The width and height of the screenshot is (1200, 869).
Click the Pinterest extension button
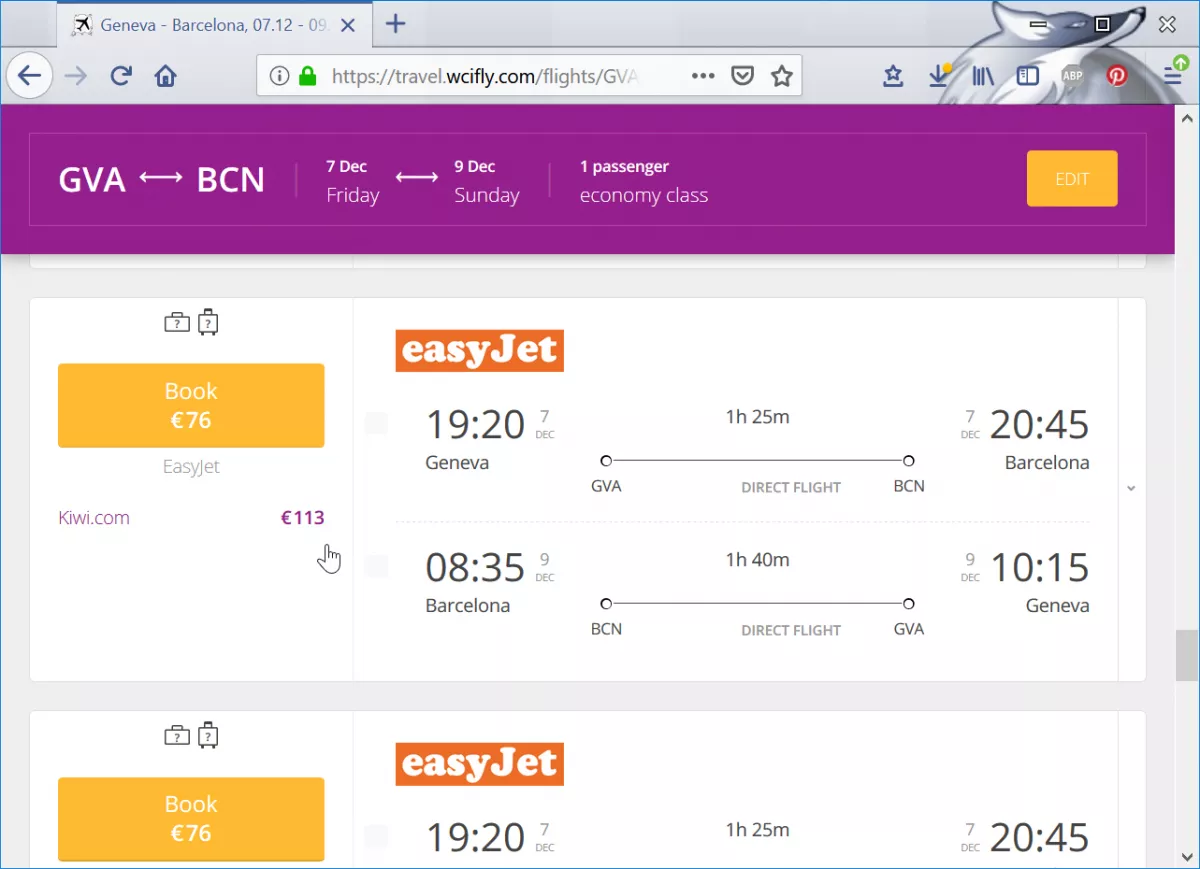1117,76
